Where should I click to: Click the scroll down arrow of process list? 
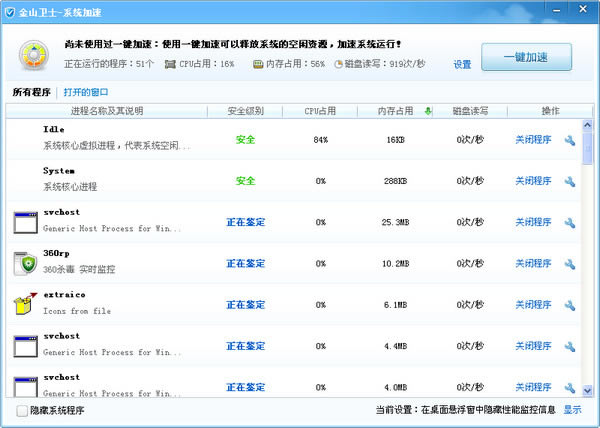point(587,388)
